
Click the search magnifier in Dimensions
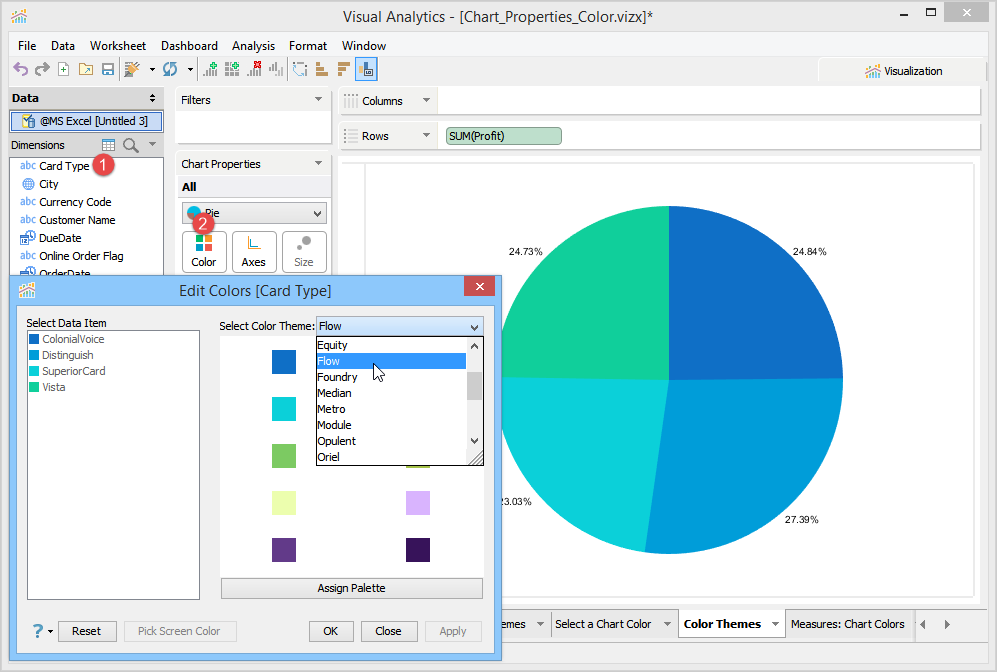click(x=131, y=145)
